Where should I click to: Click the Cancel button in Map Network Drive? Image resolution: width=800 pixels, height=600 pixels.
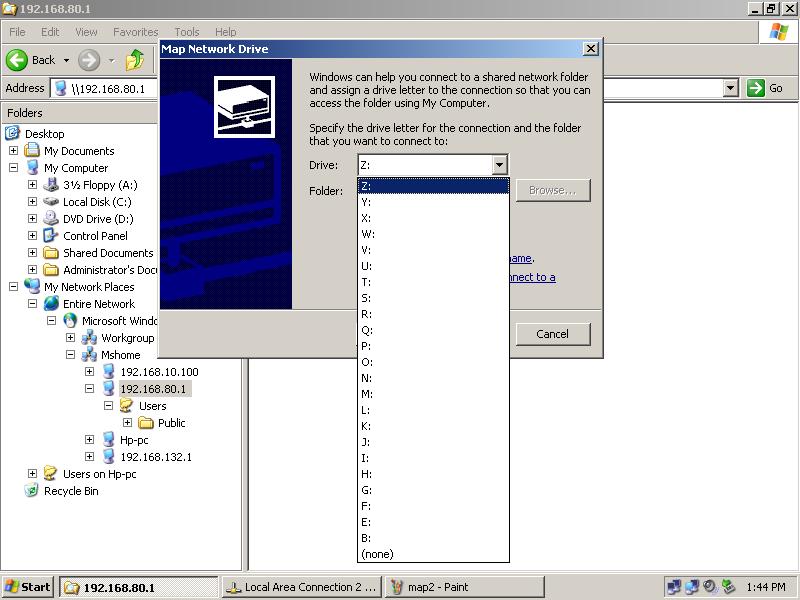[553, 334]
